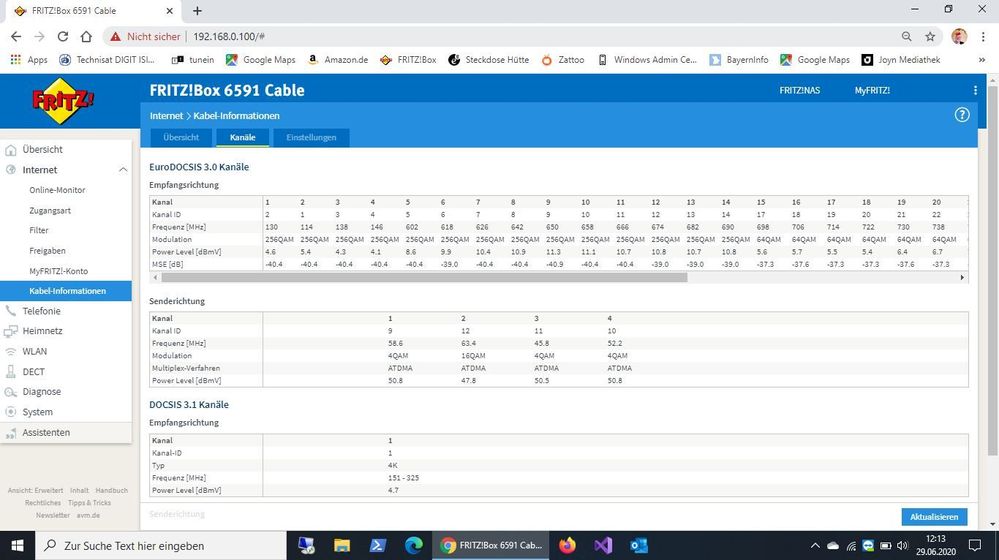Click the Telefonie phone icon
Viewport: 999px width, 560px height.
[x=10, y=311]
